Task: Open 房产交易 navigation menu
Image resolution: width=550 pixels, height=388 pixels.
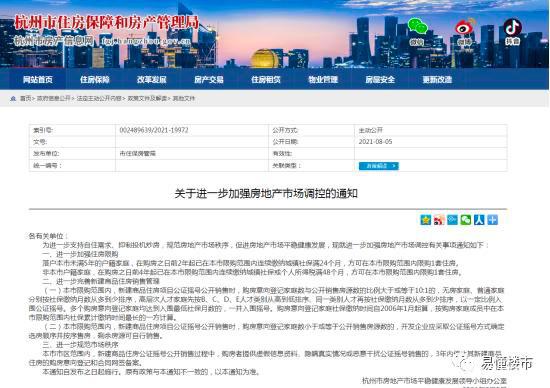Action: coord(209,80)
